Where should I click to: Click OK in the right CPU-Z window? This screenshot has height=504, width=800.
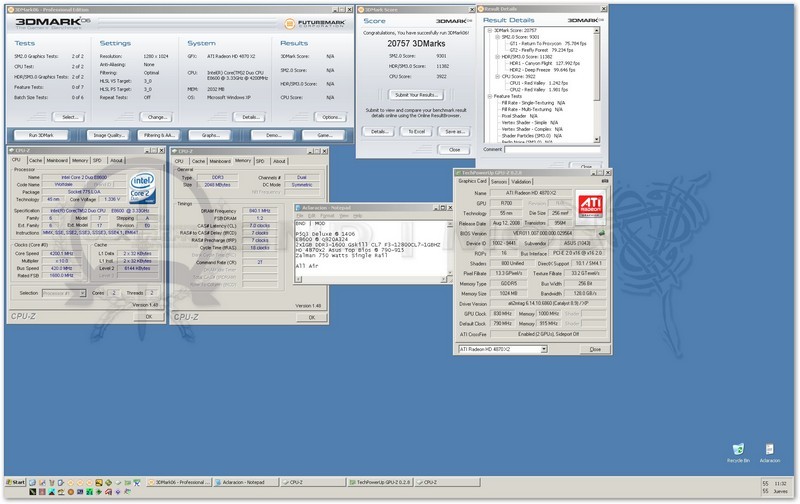pos(311,317)
